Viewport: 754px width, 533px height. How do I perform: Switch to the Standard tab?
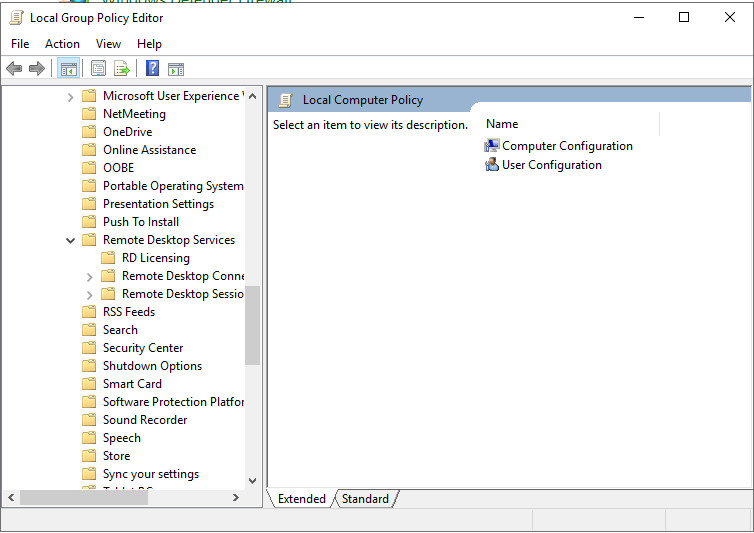[365, 499]
